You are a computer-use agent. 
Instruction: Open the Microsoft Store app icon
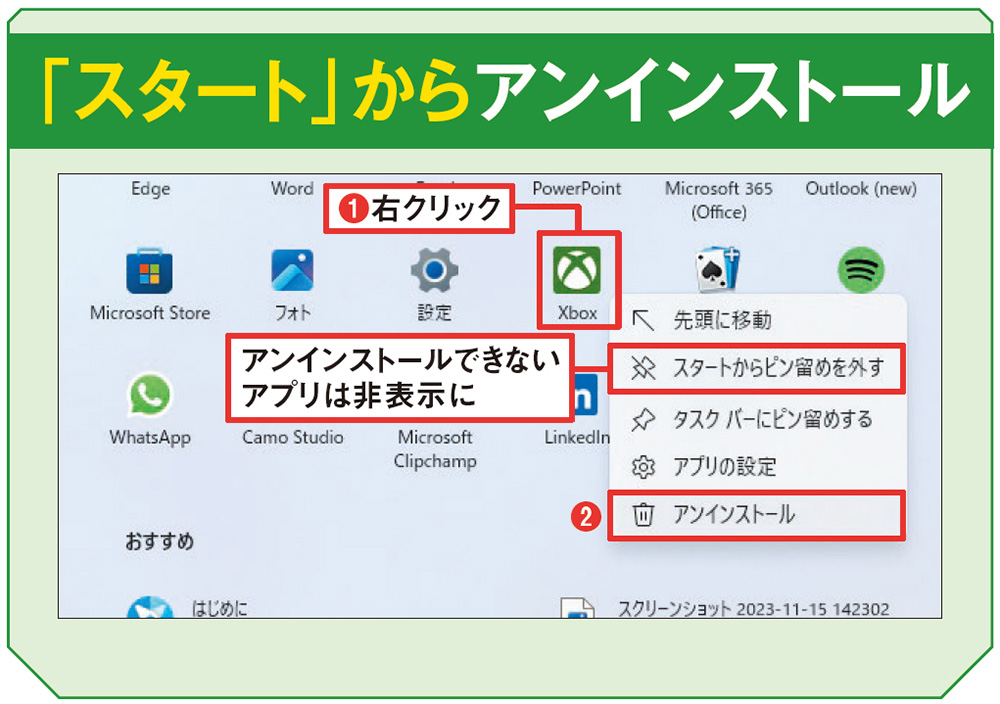coord(149,271)
